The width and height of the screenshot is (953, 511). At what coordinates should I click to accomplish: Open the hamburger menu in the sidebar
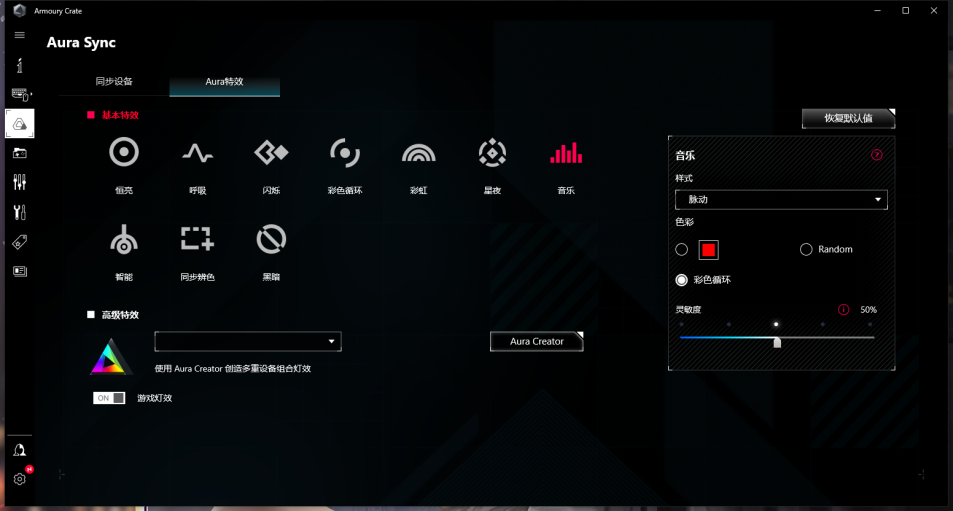coord(19,35)
